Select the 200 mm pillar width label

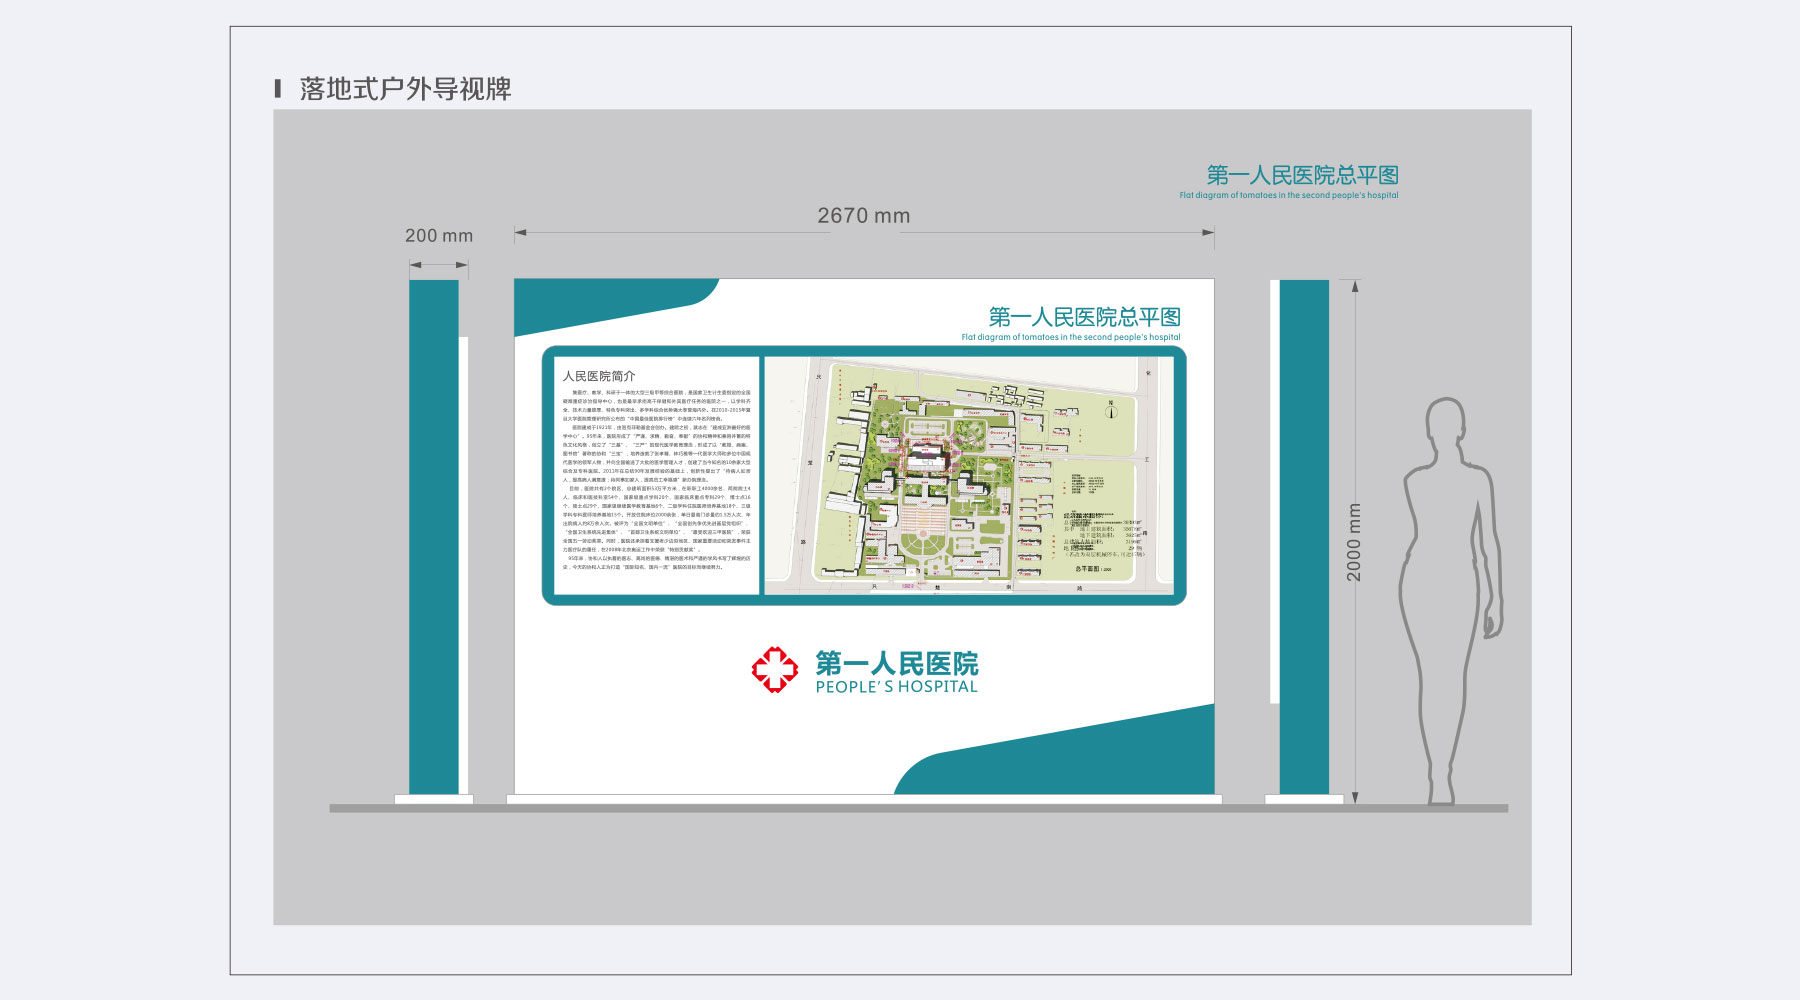click(x=439, y=236)
